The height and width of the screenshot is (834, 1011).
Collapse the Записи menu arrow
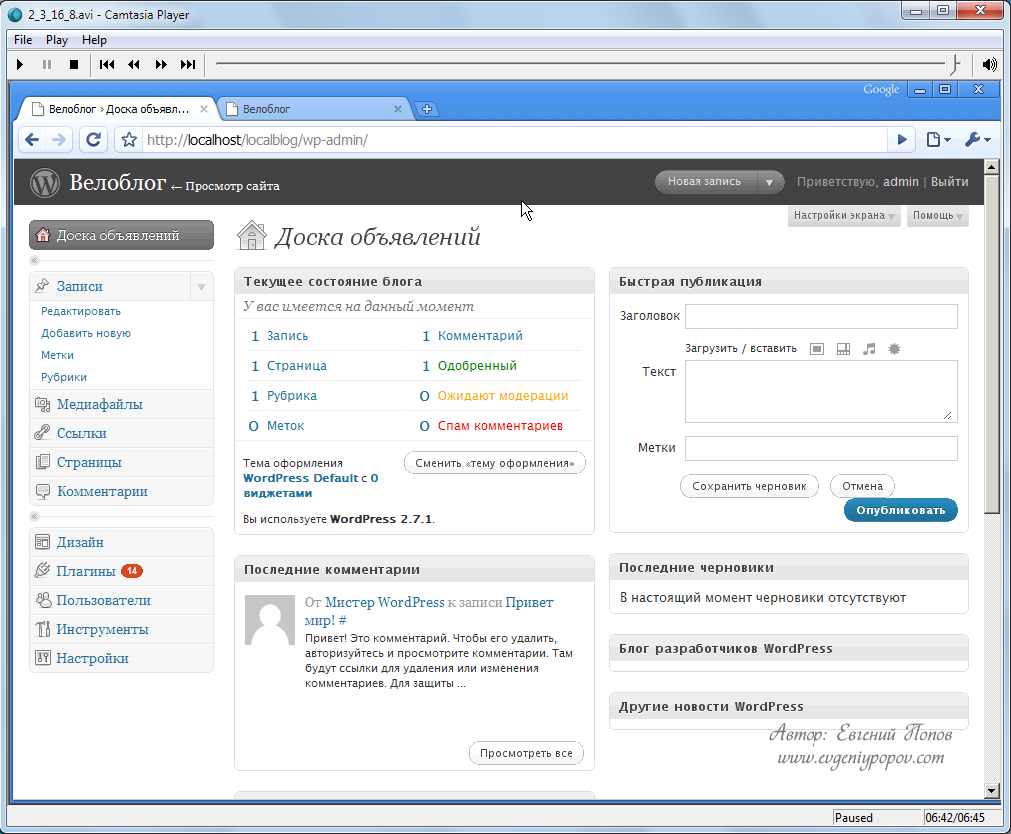(x=201, y=286)
